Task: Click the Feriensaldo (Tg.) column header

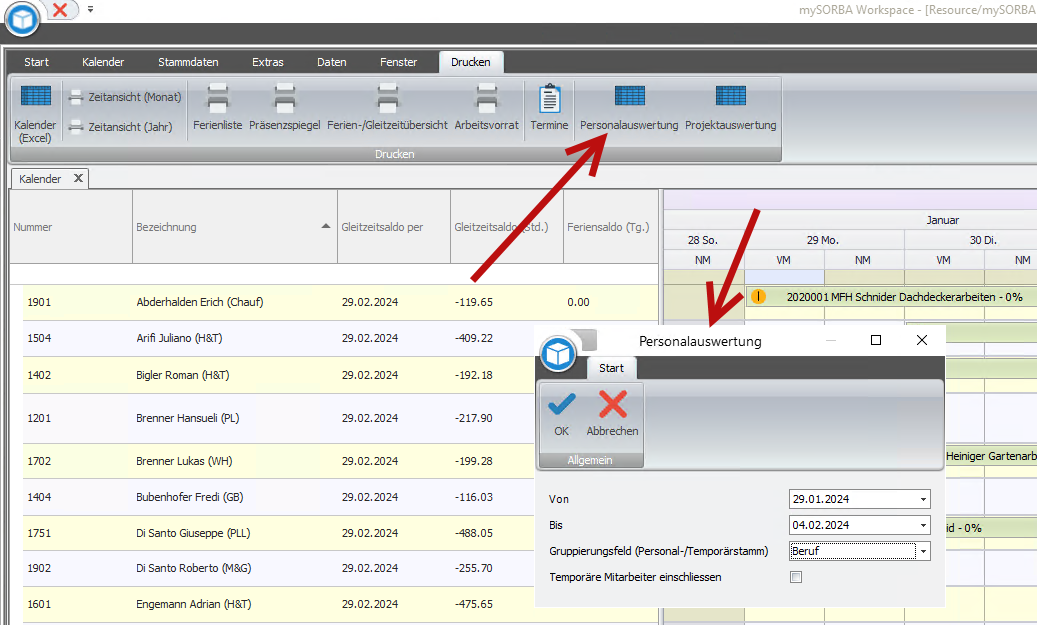Action: click(608, 227)
